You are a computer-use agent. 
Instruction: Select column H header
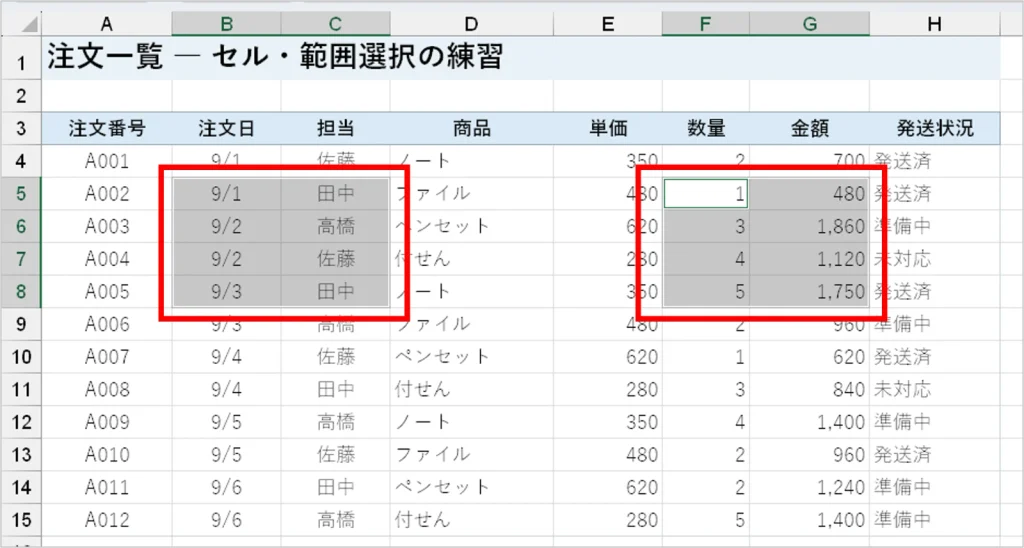point(935,25)
